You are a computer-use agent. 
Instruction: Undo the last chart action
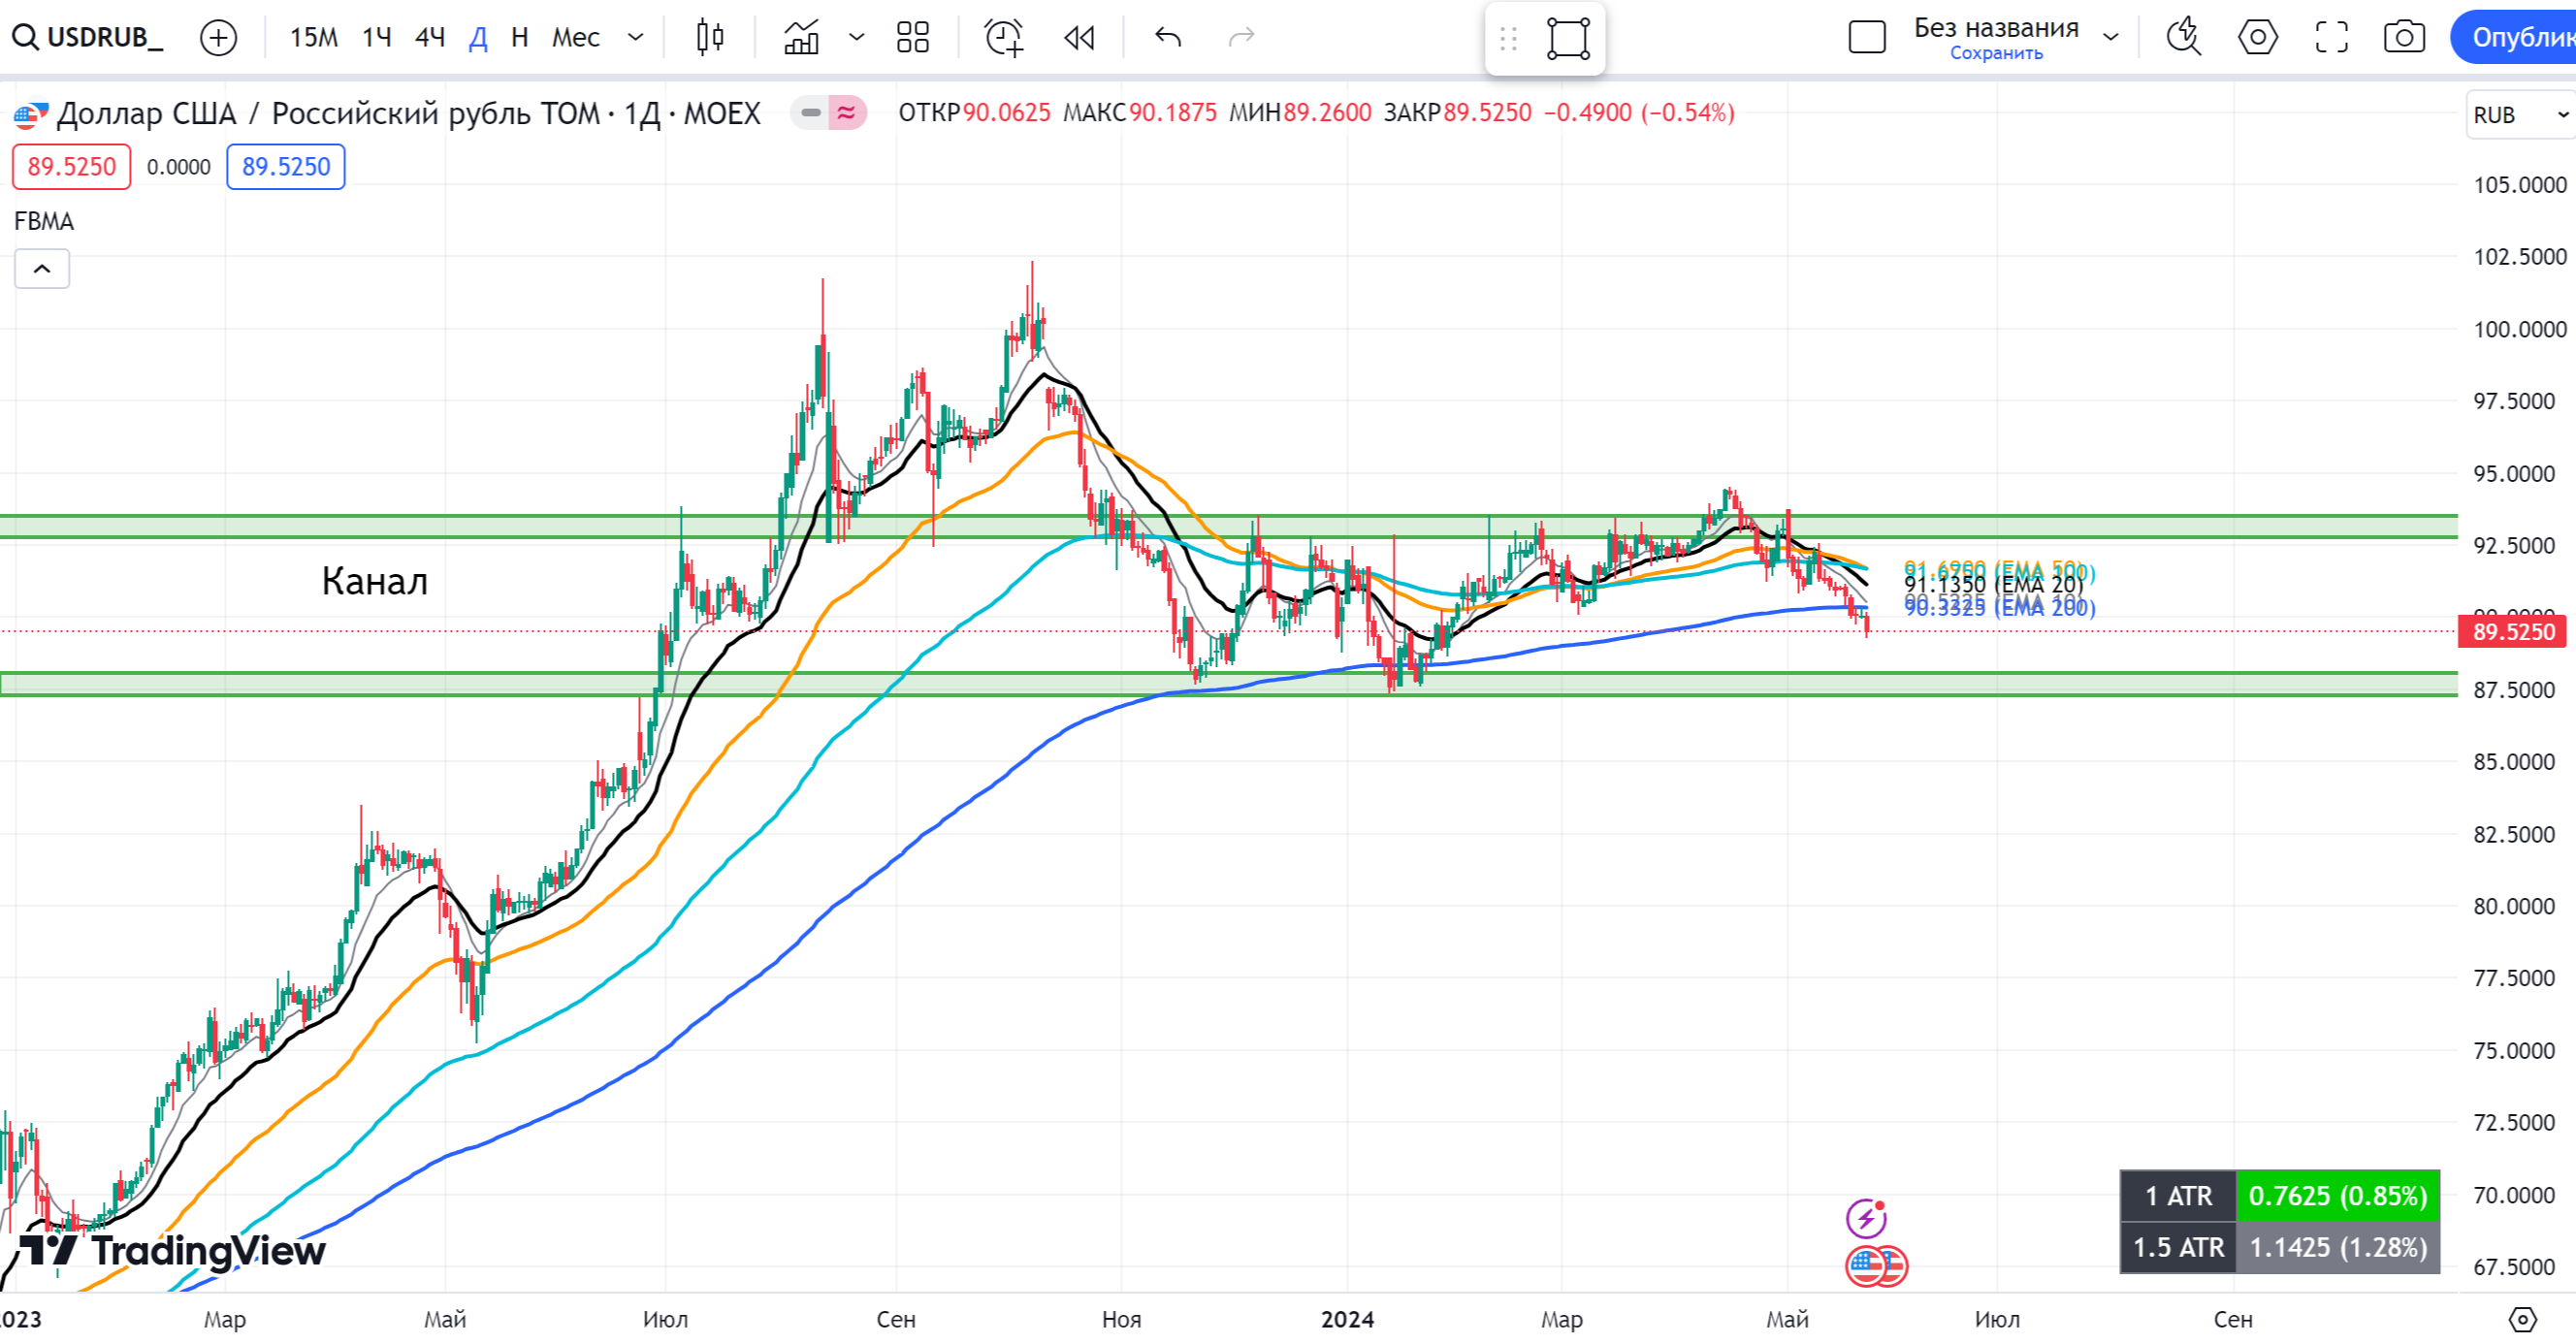pyautogui.click(x=1168, y=38)
